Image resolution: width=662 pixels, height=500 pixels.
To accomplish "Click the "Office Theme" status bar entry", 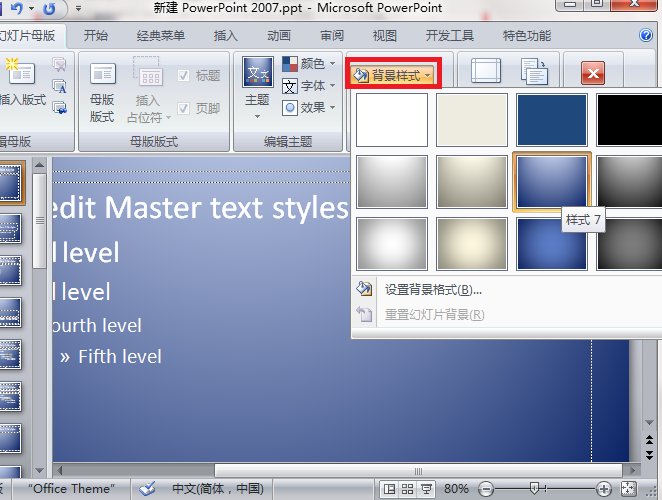I will 71,489.
